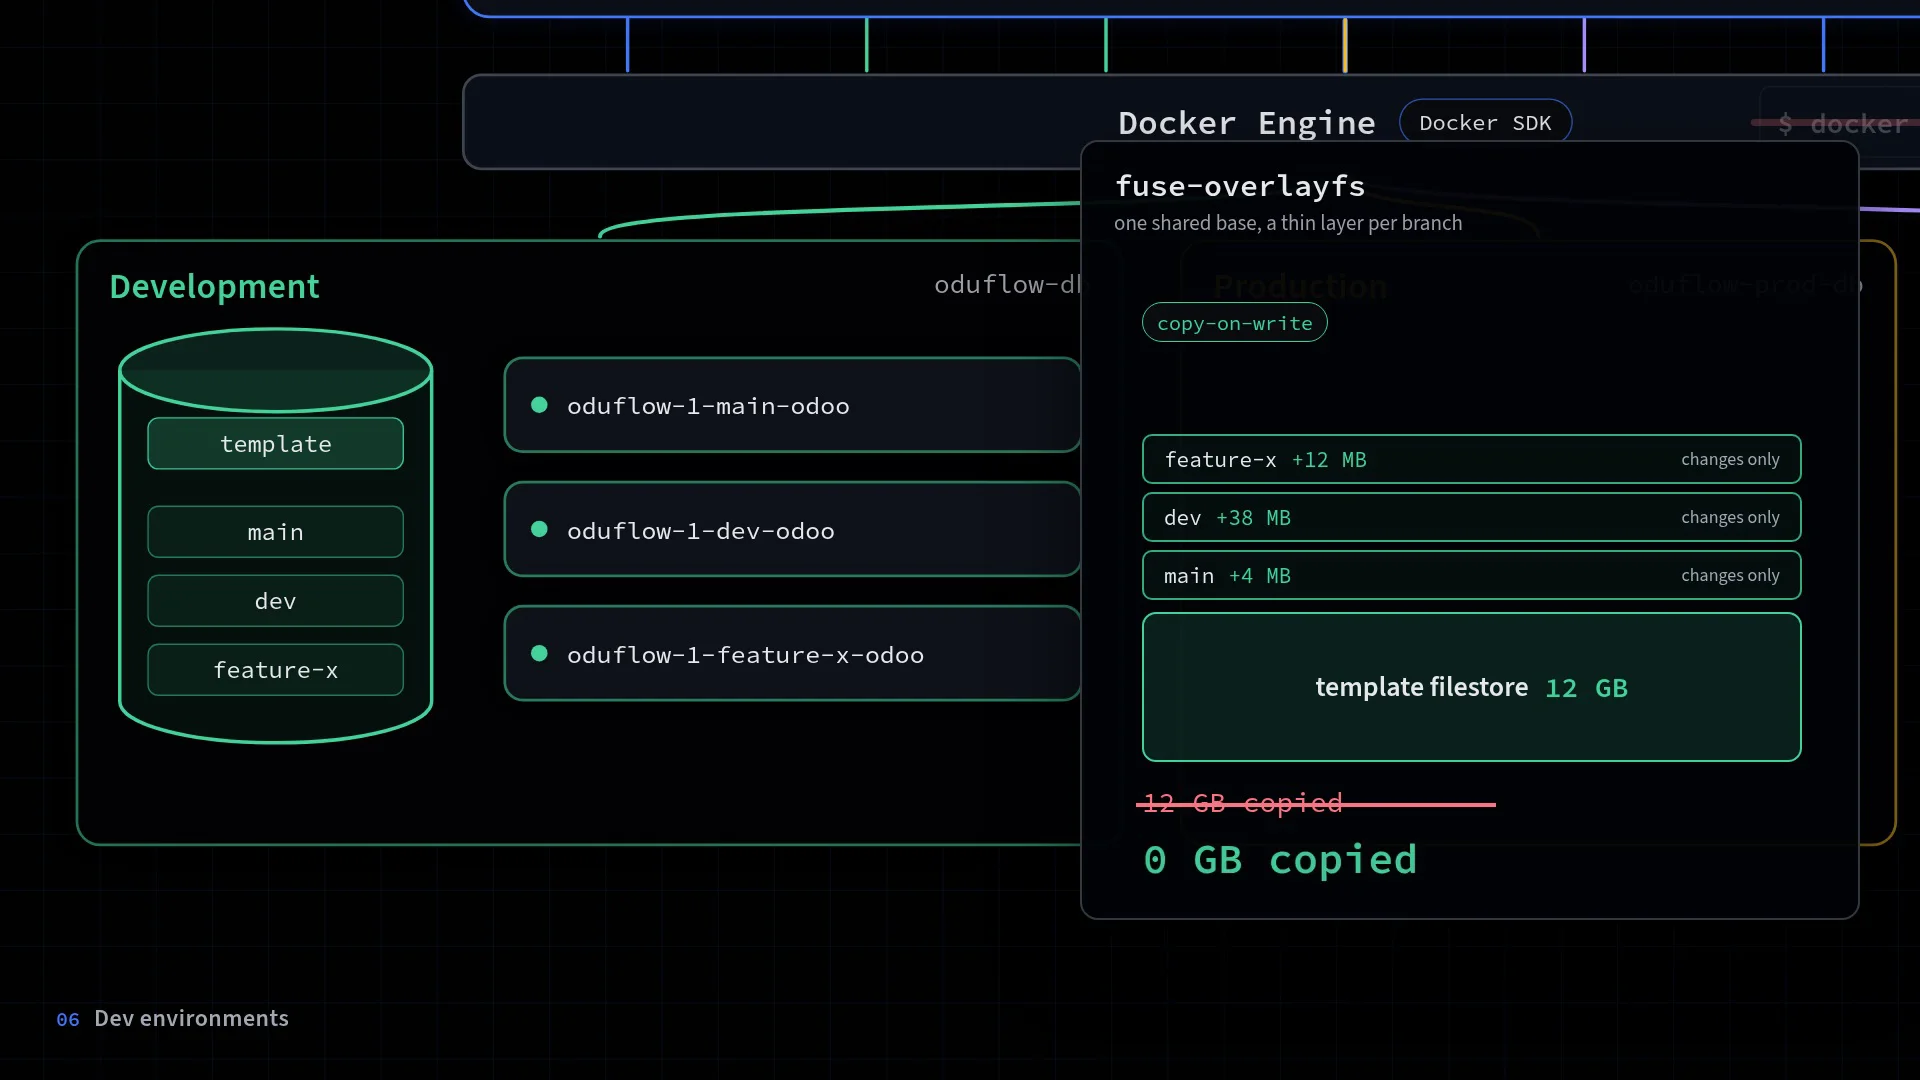This screenshot has width=1920, height=1080.
Task: Click the '0 GB copied' text
Action: pyautogui.click(x=1280, y=860)
